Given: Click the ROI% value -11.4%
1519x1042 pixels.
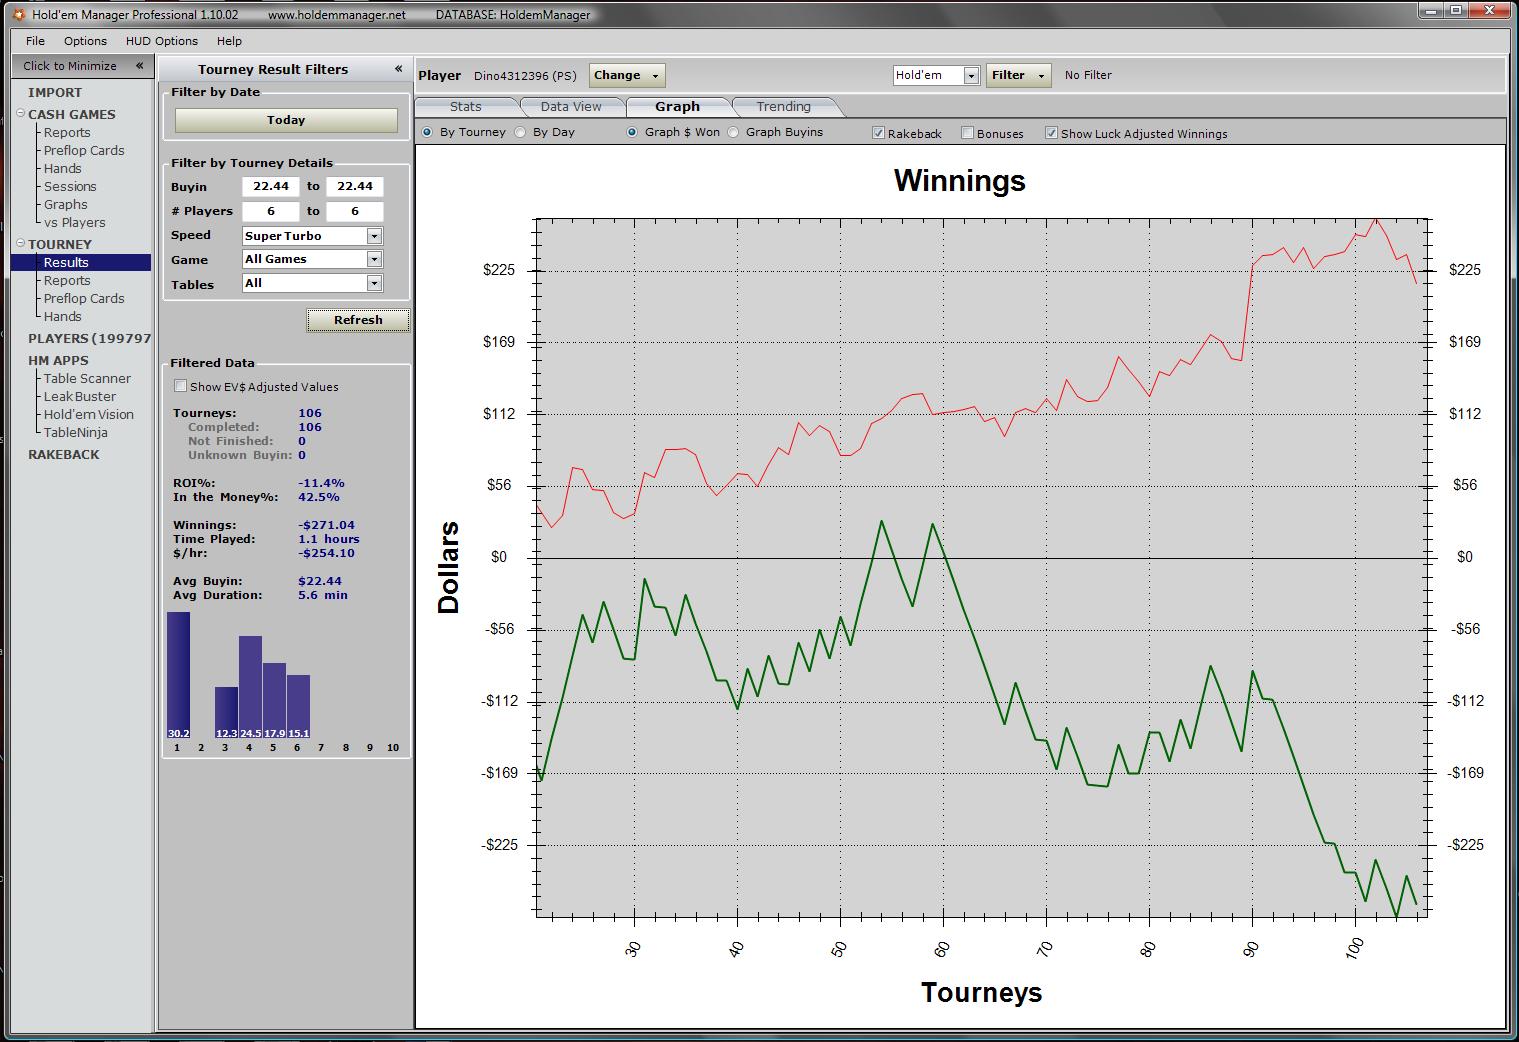Looking at the screenshot, I should [321, 483].
